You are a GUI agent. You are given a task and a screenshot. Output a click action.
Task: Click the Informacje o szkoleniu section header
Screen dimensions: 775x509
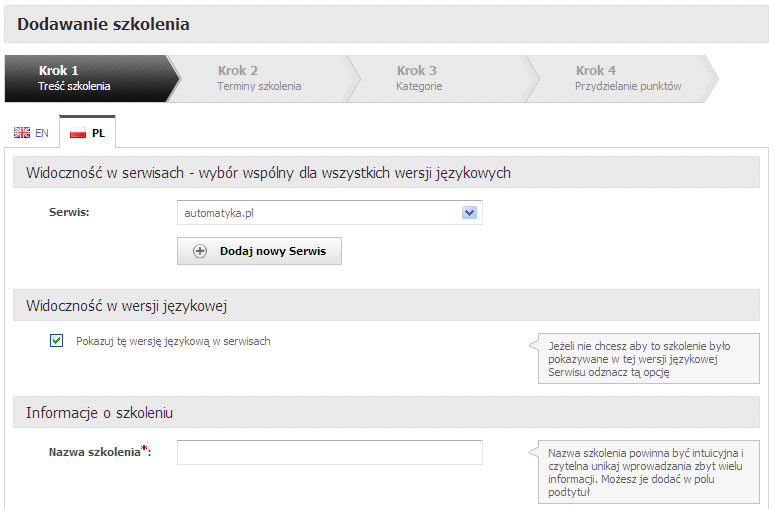(386, 412)
